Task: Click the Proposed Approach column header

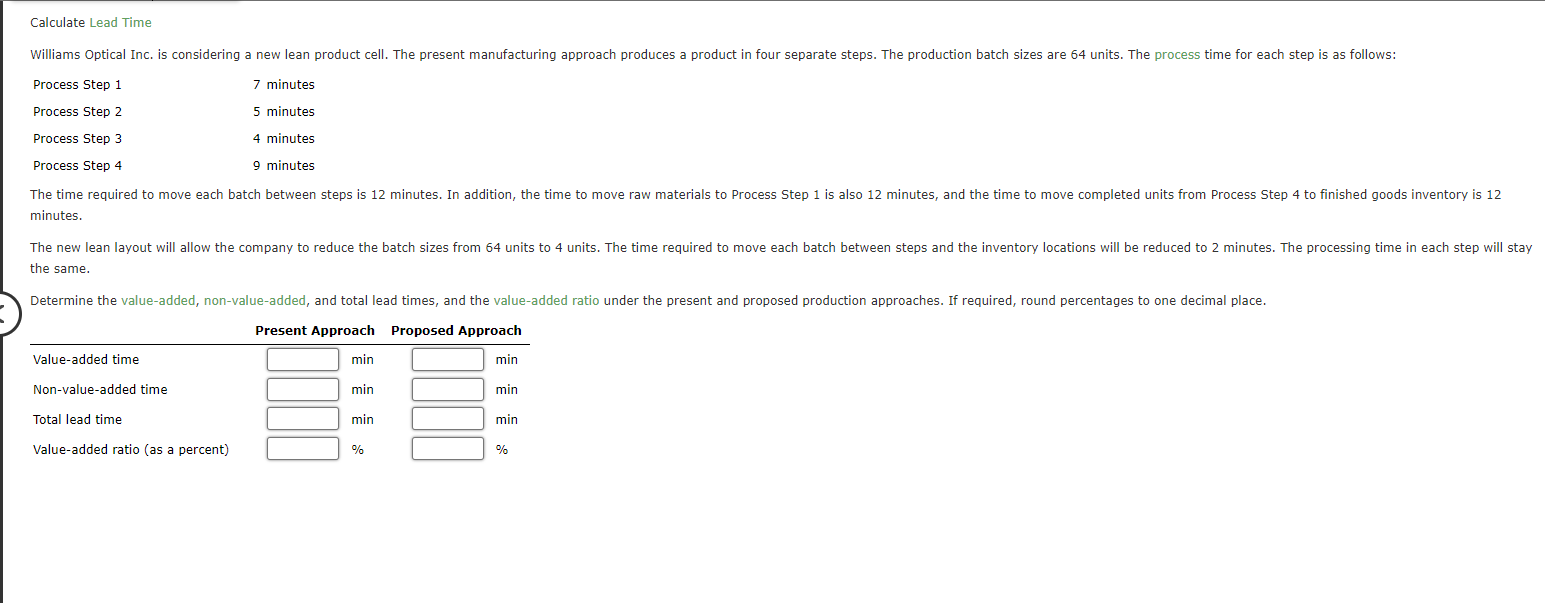Action: 456,330
